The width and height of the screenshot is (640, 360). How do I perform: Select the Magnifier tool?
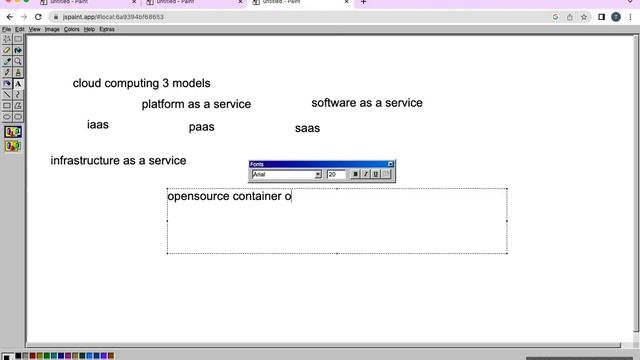pyautogui.click(x=18, y=61)
